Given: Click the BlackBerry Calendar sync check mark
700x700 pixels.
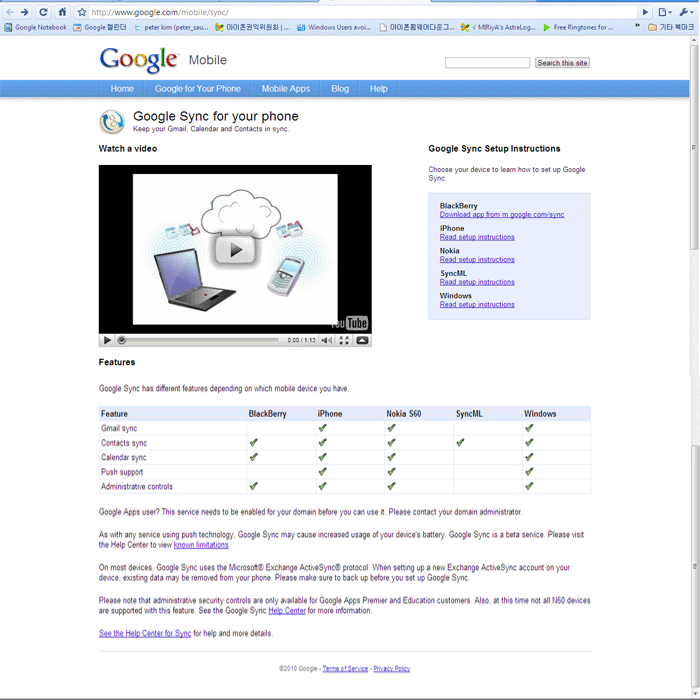Looking at the screenshot, I should 254,457.
